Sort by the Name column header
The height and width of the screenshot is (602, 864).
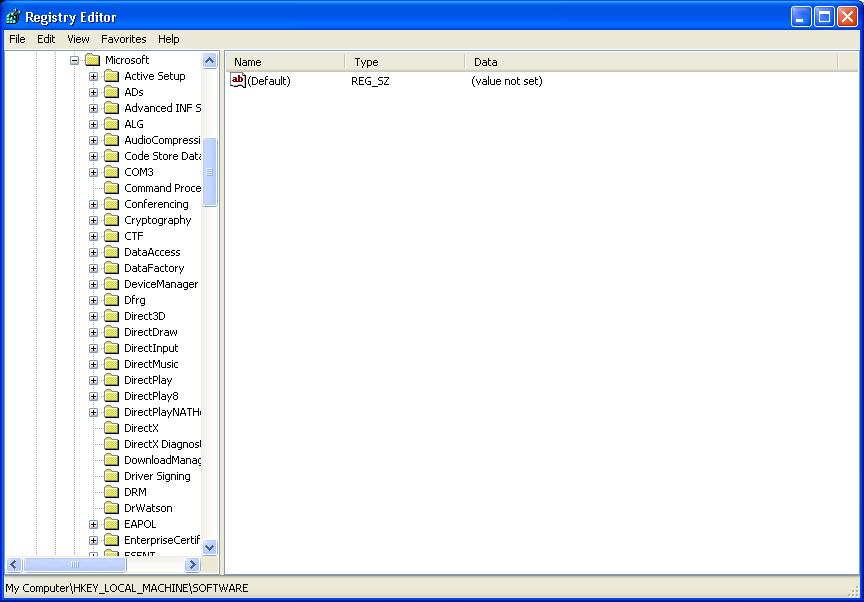287,62
